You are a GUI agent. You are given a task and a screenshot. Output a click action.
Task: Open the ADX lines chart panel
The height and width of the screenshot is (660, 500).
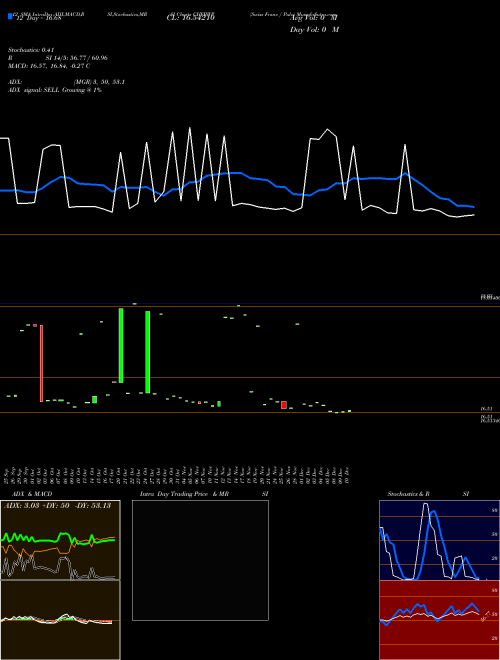[60, 540]
